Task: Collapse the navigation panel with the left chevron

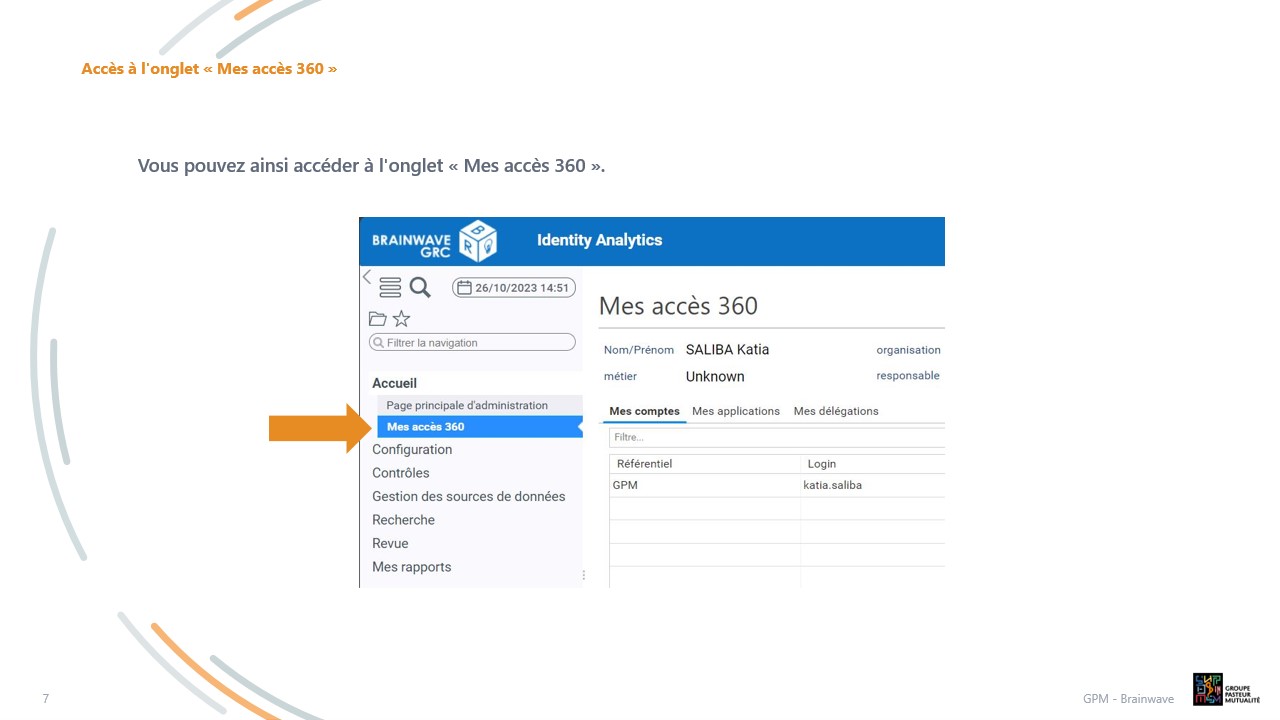Action: coord(367,277)
